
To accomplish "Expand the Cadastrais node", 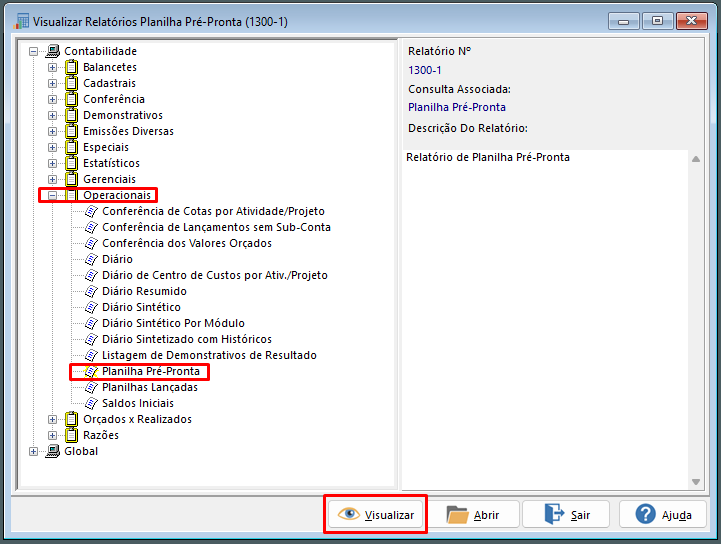I will 52,84.
